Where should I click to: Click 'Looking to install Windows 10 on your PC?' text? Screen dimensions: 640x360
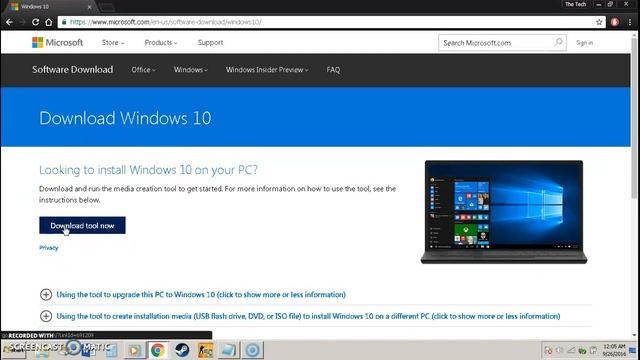pyautogui.click(x=148, y=170)
